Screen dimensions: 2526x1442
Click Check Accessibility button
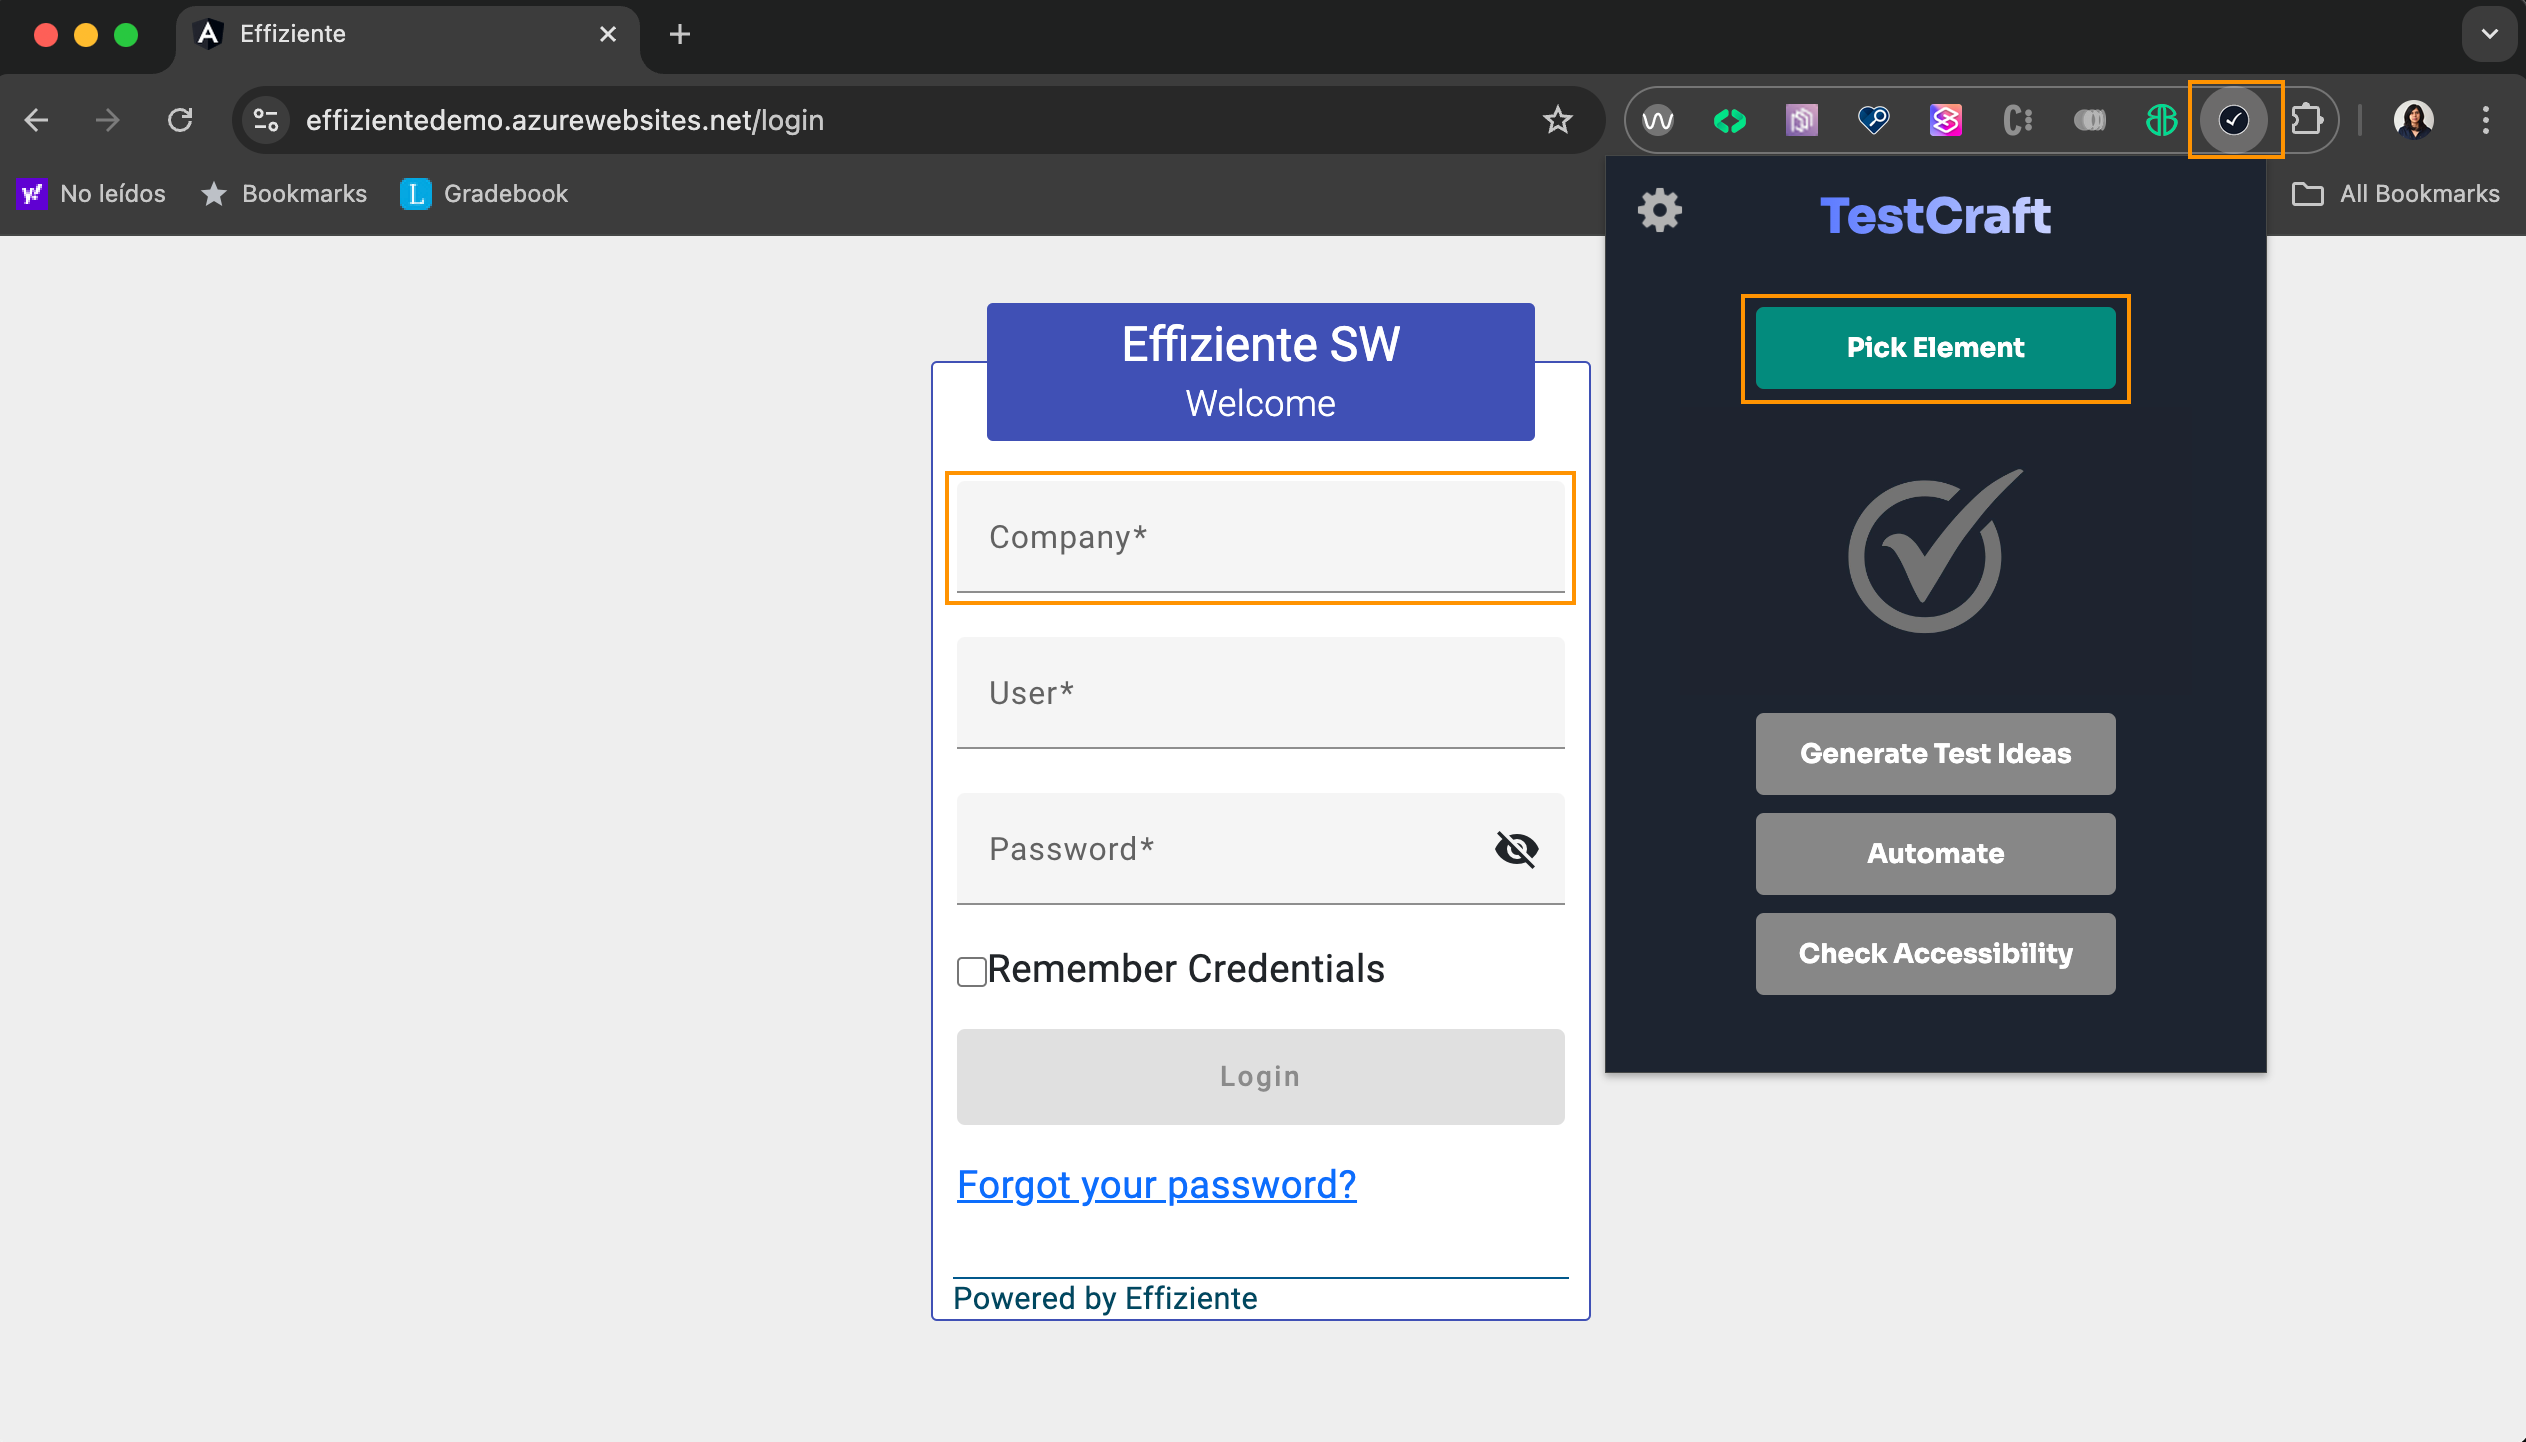1935,954
